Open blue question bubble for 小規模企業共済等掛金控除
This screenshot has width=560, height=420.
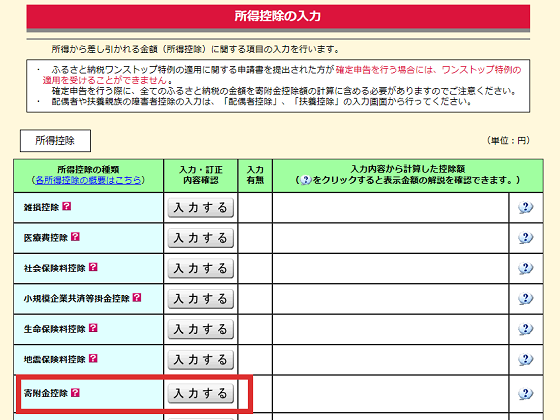point(525,298)
